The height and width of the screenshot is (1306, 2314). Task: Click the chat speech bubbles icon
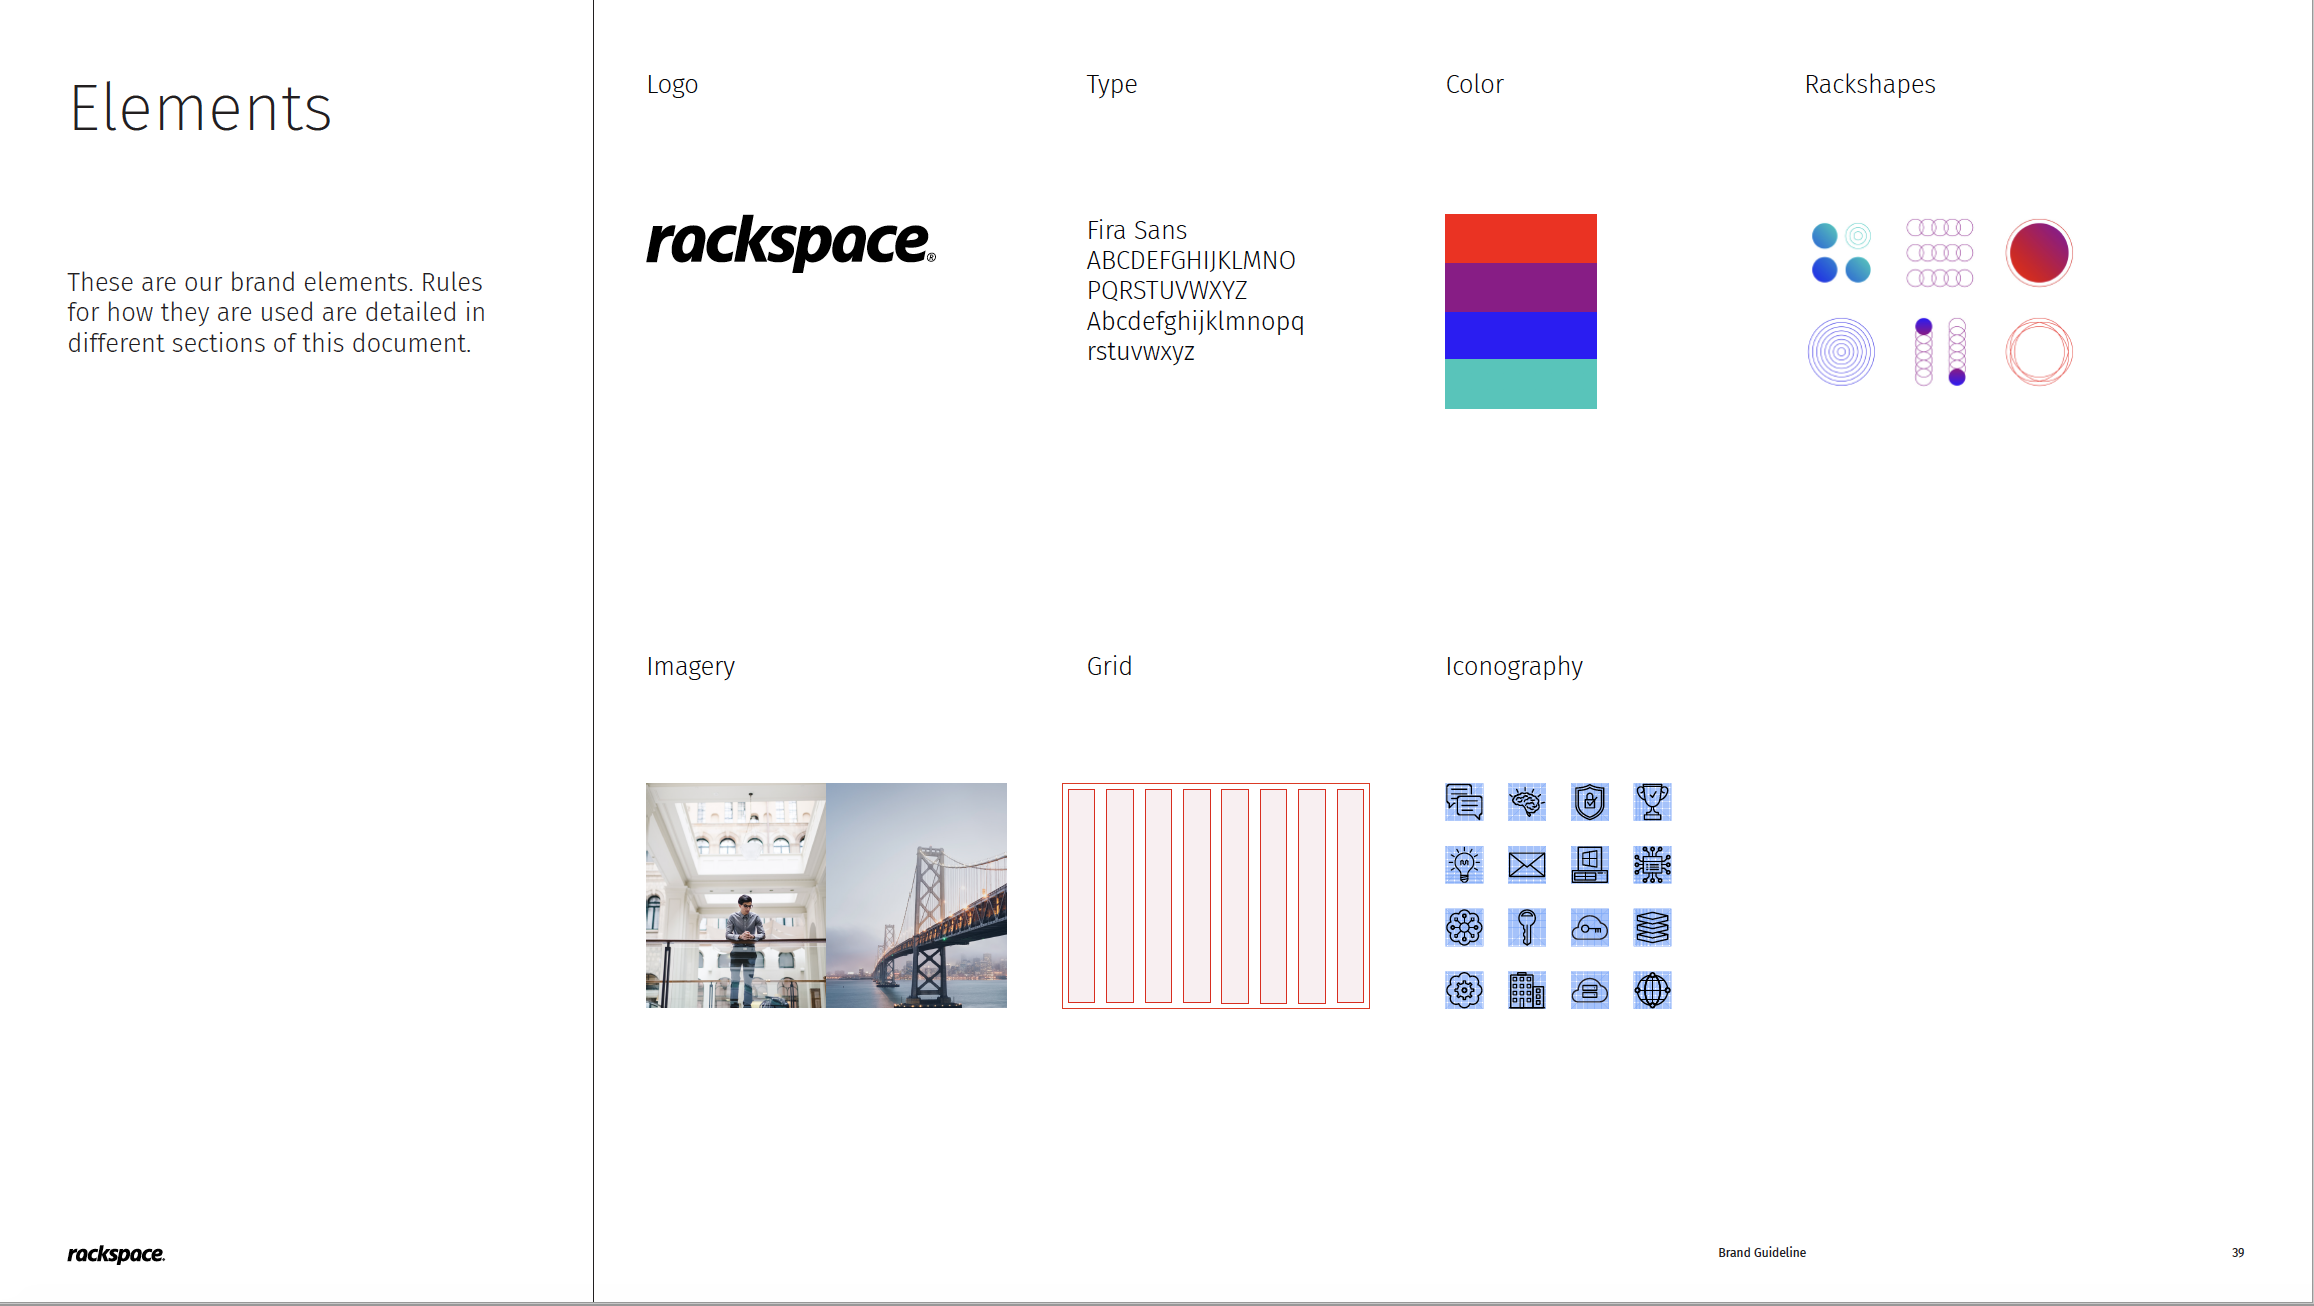[1464, 802]
